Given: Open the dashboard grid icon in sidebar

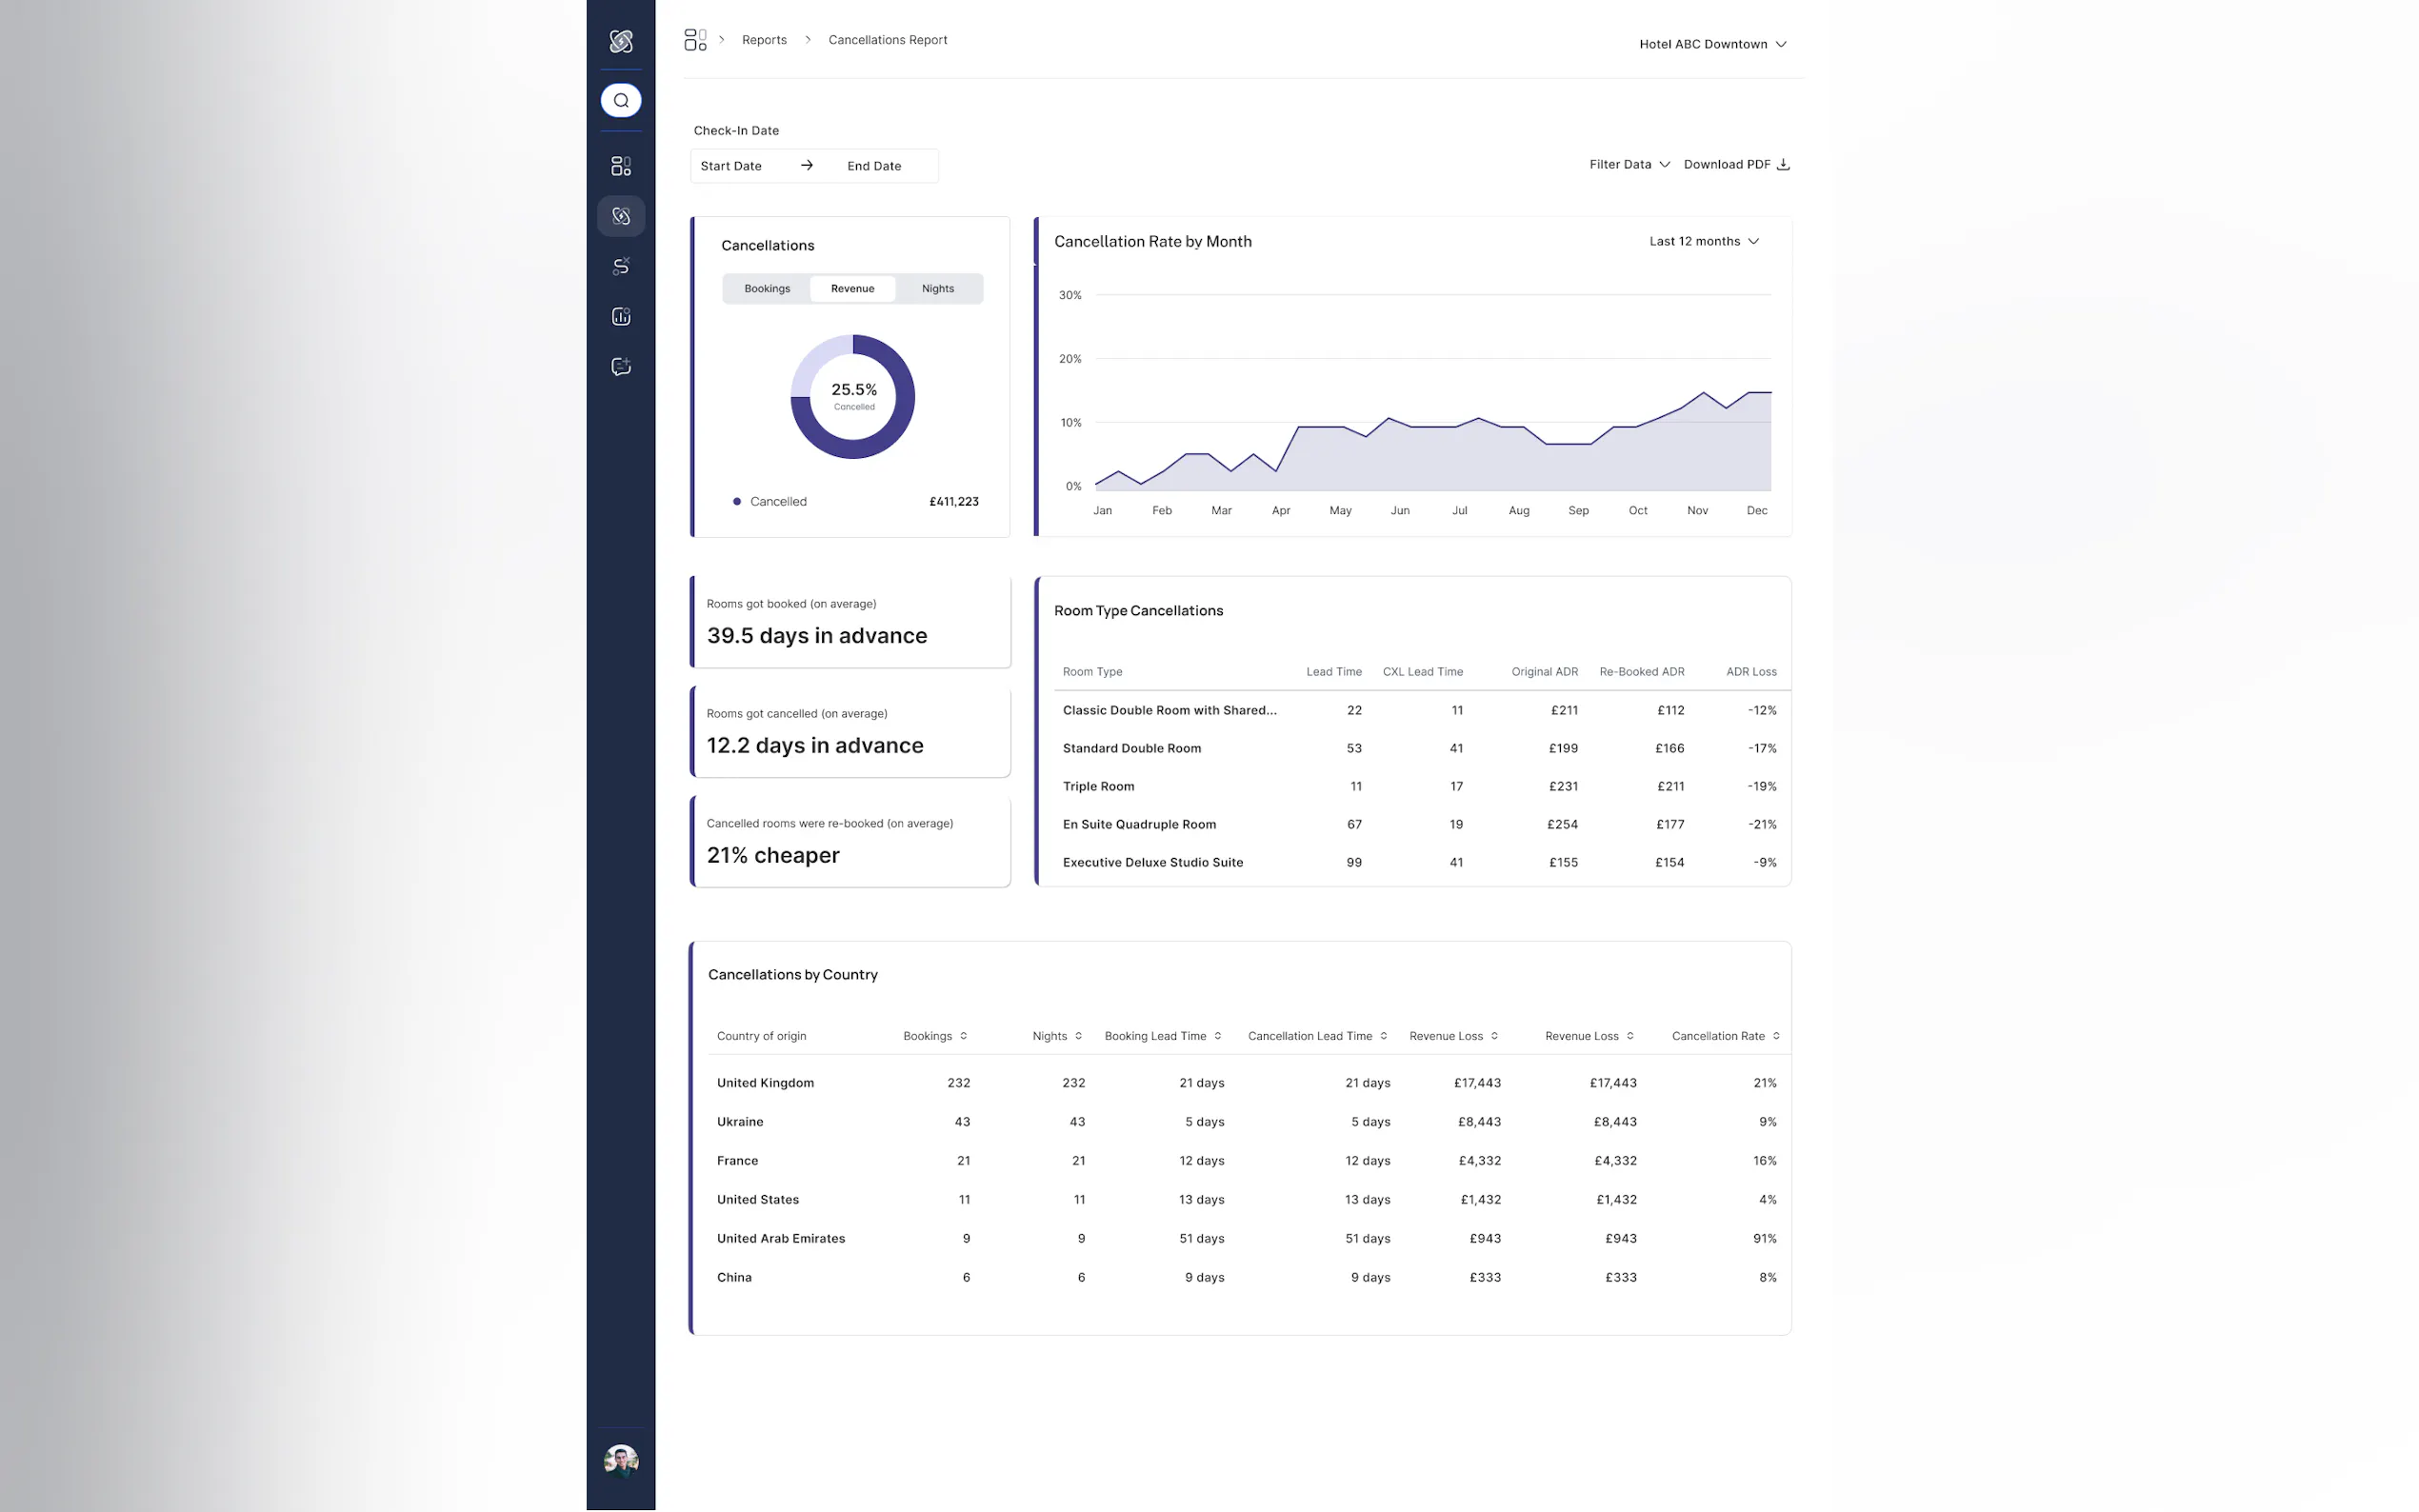Looking at the screenshot, I should click(620, 166).
